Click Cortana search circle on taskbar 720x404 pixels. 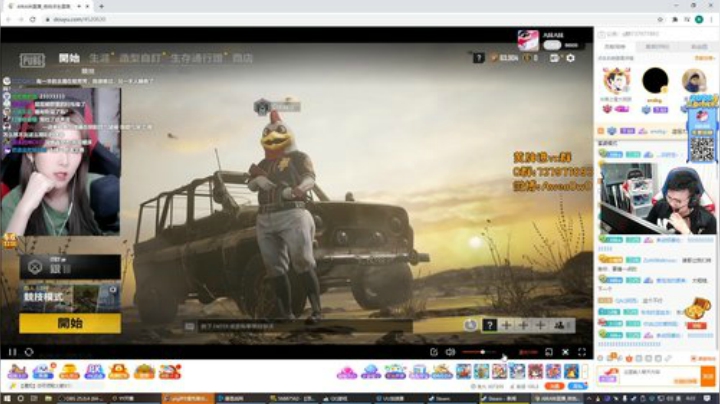coord(21,398)
